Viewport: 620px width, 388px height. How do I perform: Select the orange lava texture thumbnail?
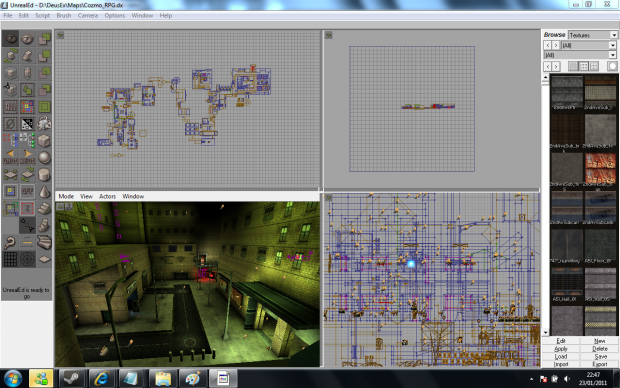(600, 168)
